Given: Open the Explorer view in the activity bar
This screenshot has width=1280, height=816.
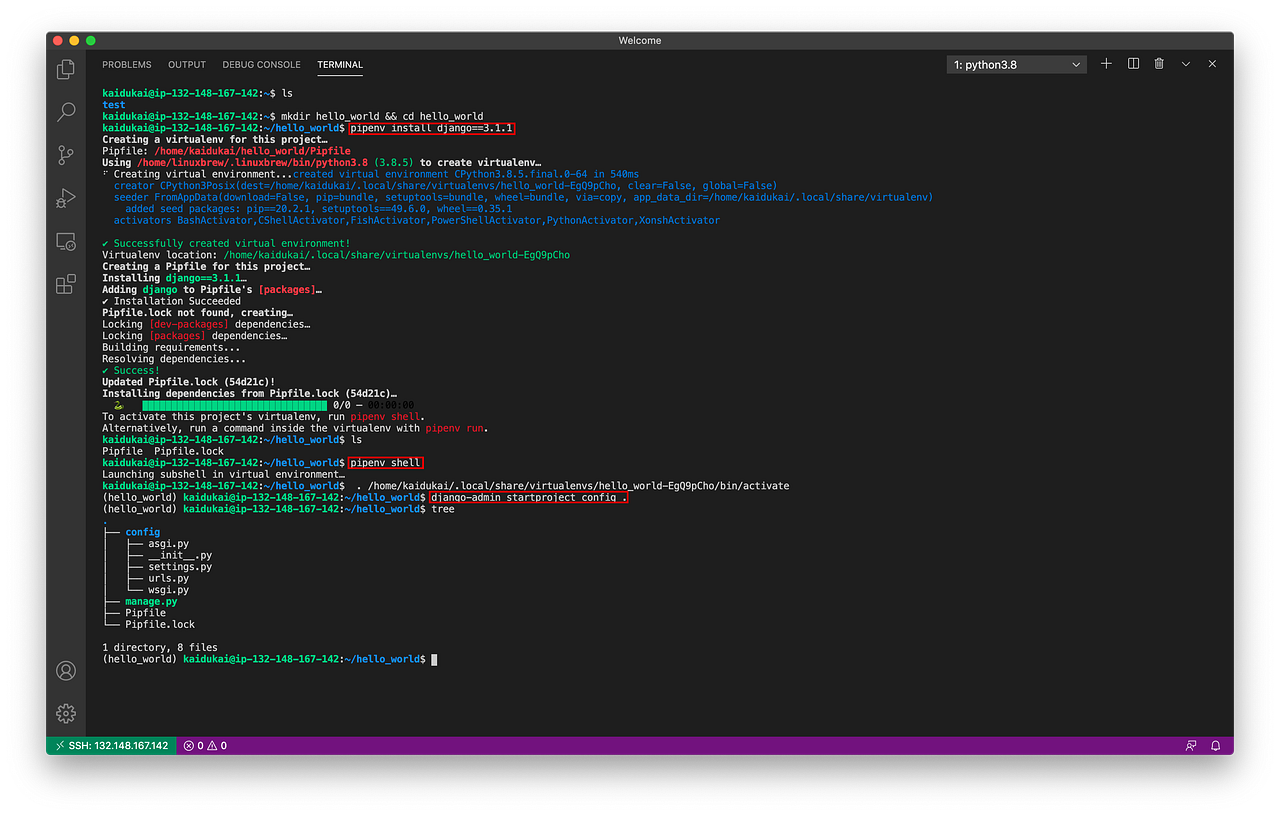Looking at the screenshot, I should 66,69.
